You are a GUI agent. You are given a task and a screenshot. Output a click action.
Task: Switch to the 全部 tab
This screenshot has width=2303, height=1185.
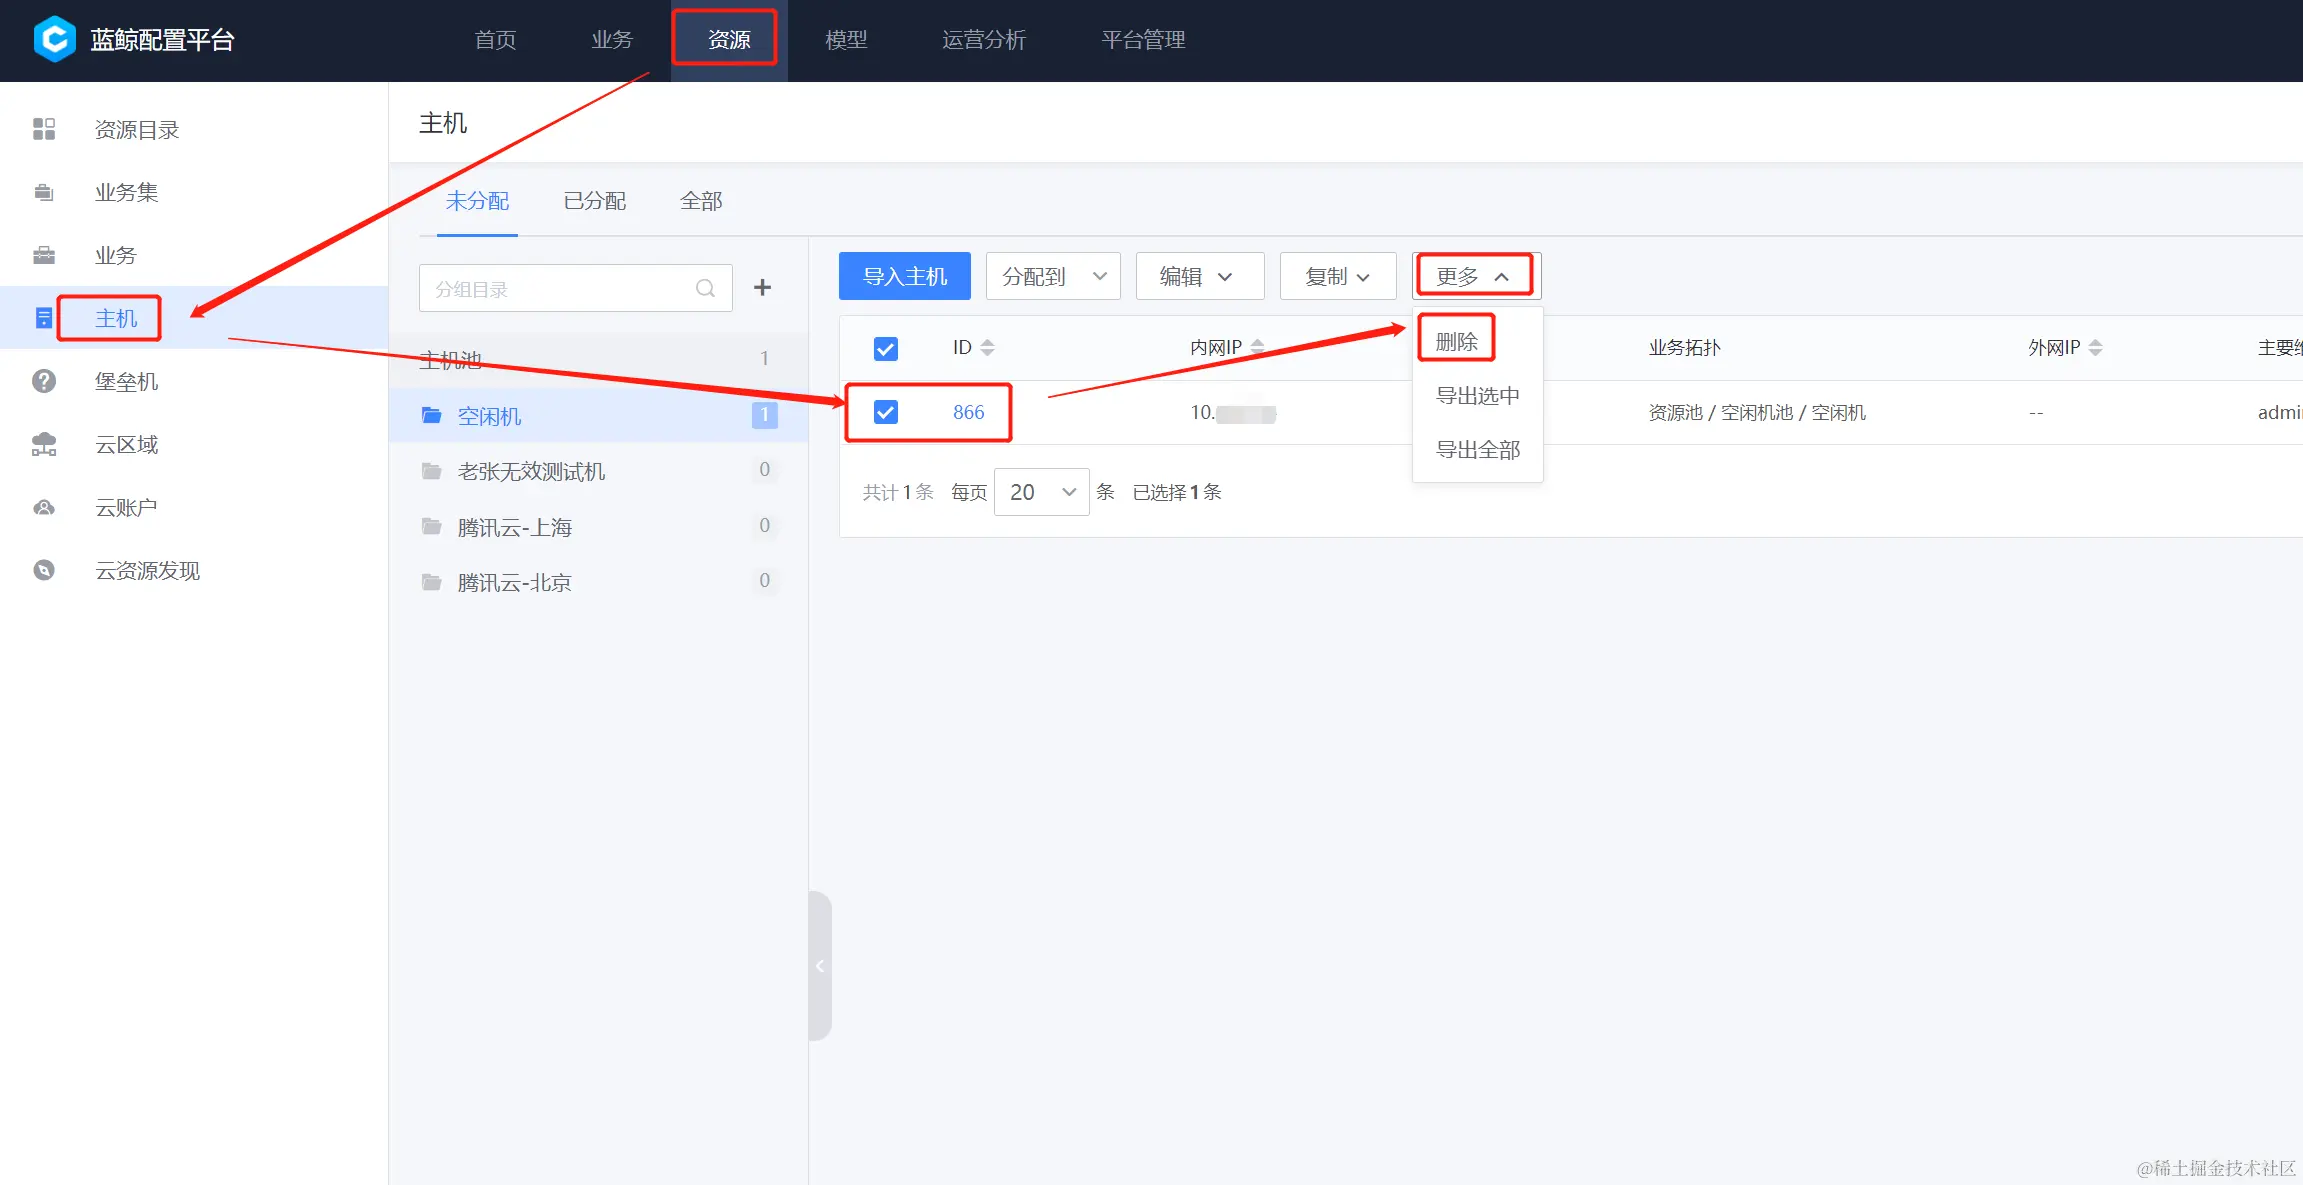point(701,201)
